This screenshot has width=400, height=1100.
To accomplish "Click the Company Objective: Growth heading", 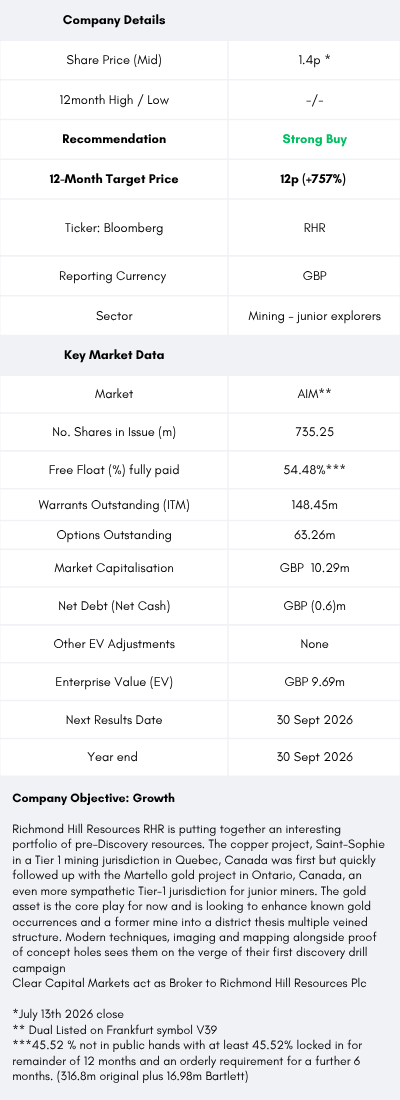I will click(94, 798).
